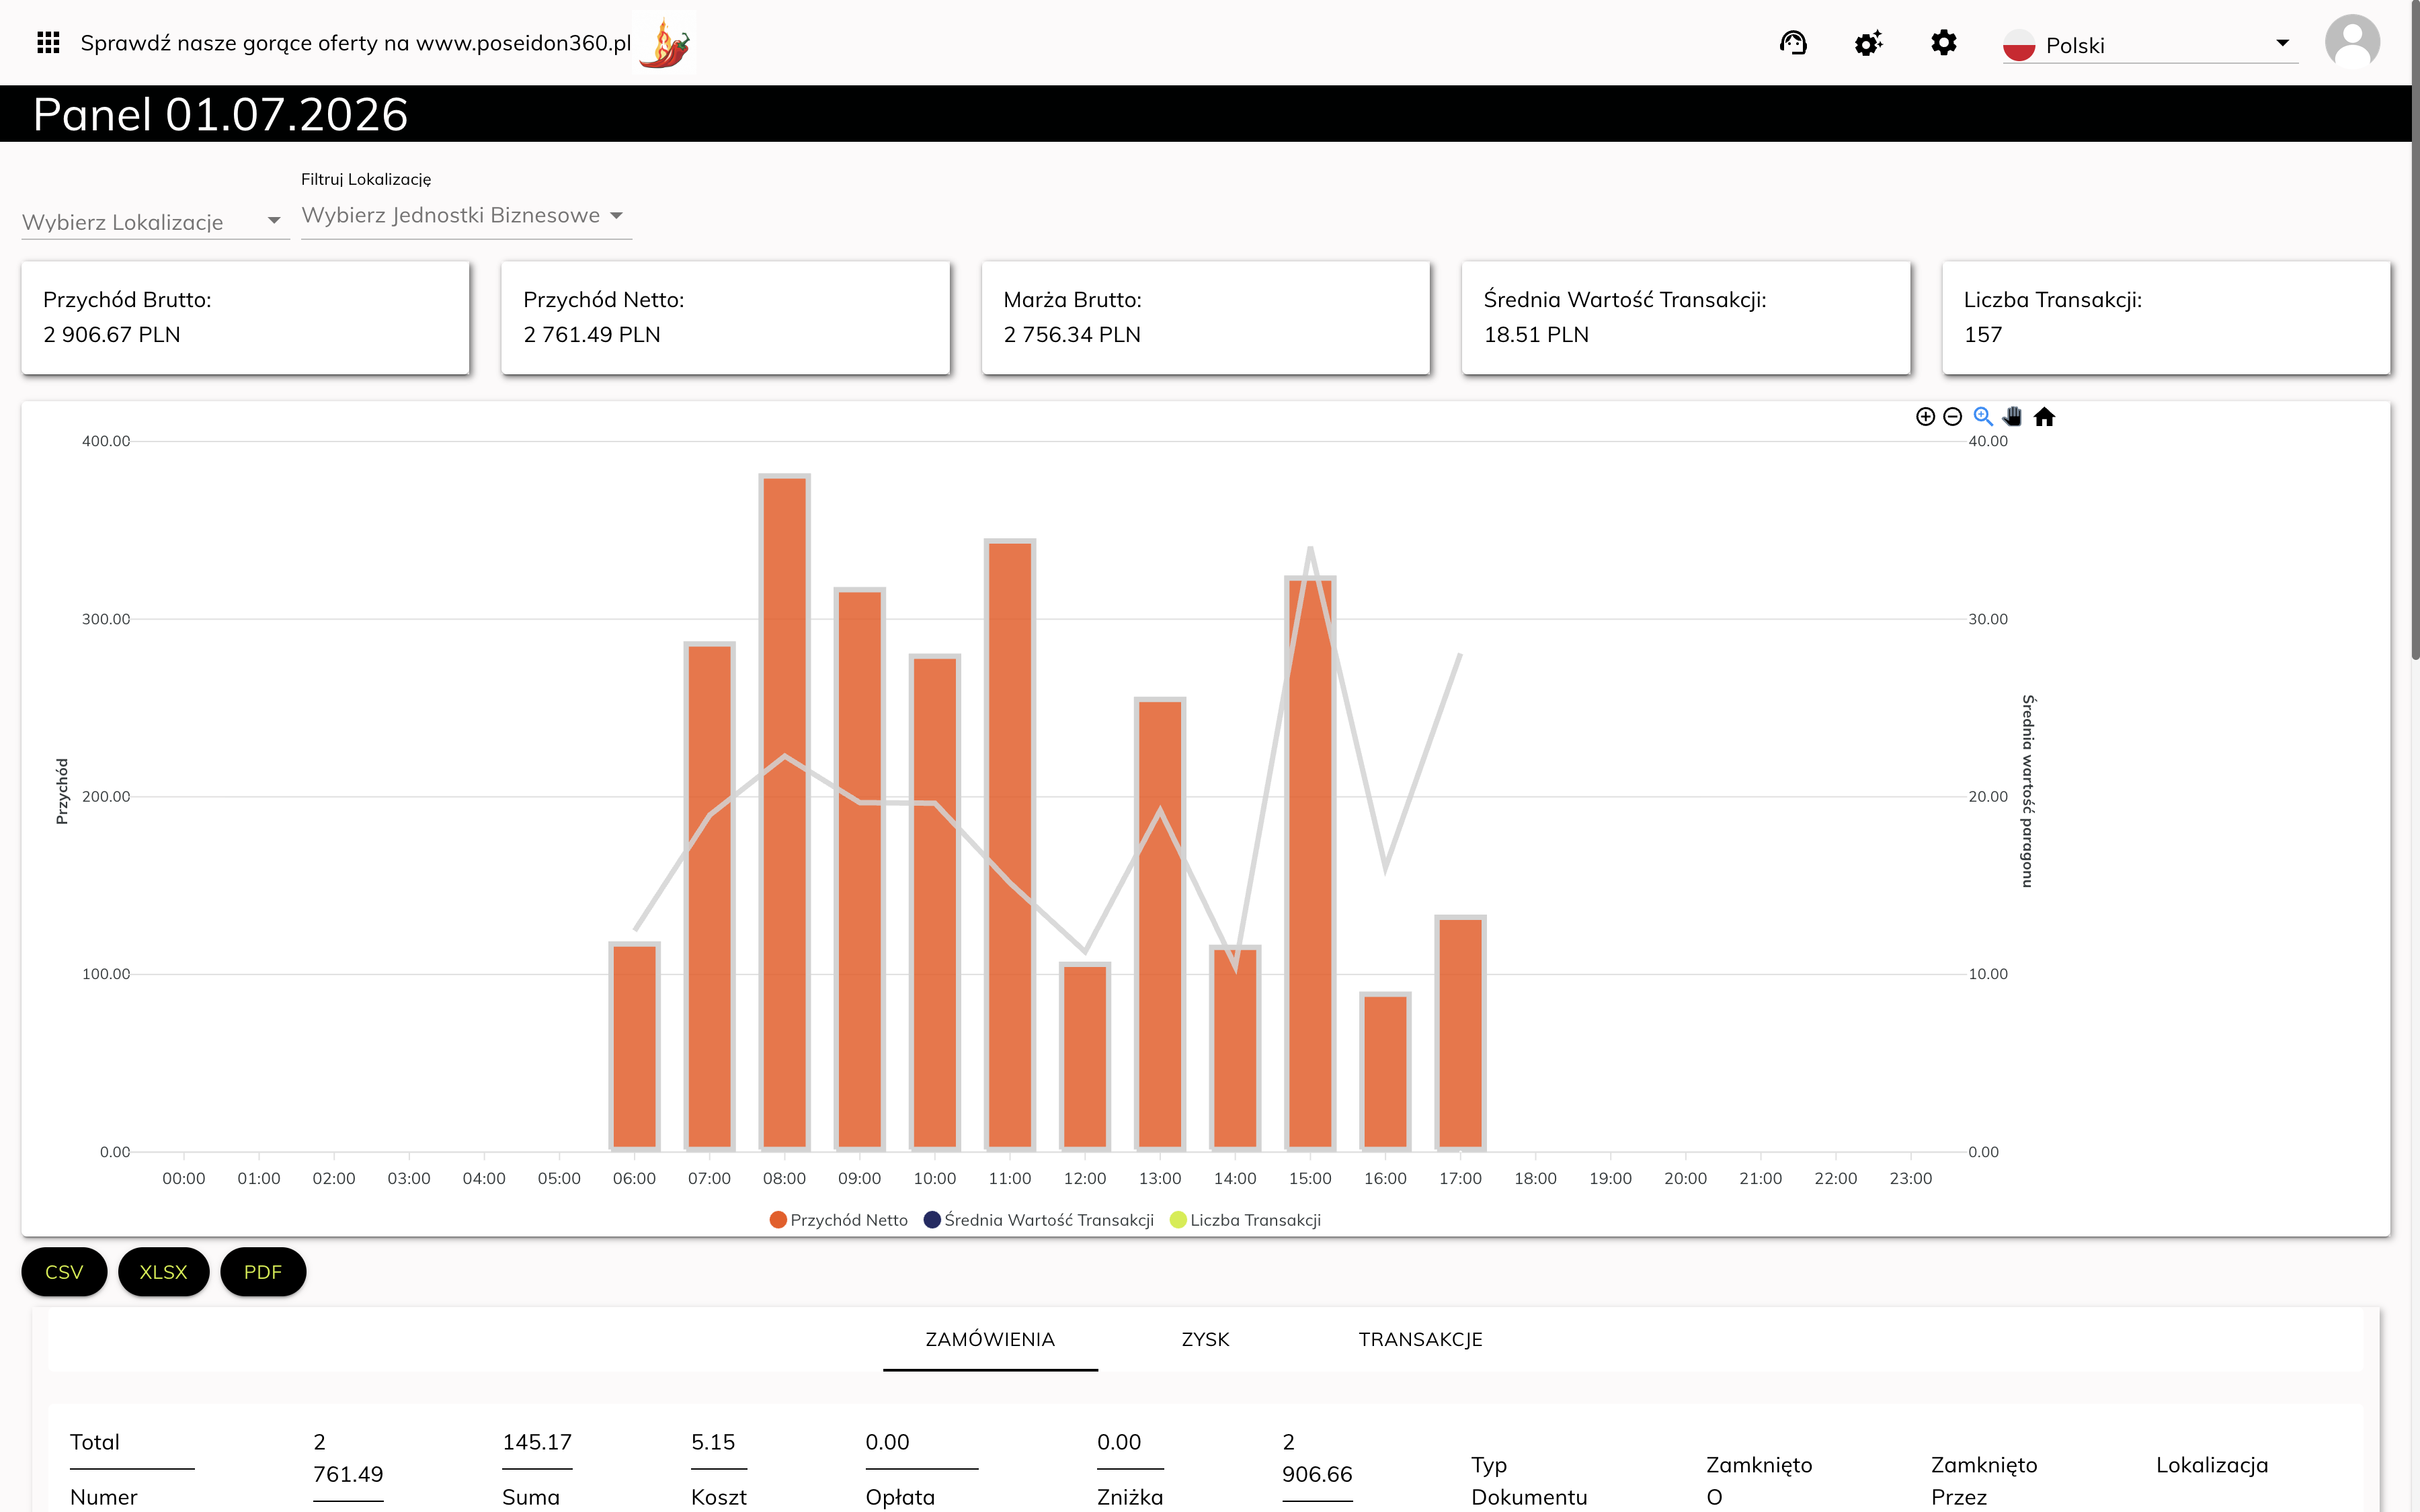Open the user profile avatar
Viewport: 2420px width, 1512px height.
pos(2352,42)
